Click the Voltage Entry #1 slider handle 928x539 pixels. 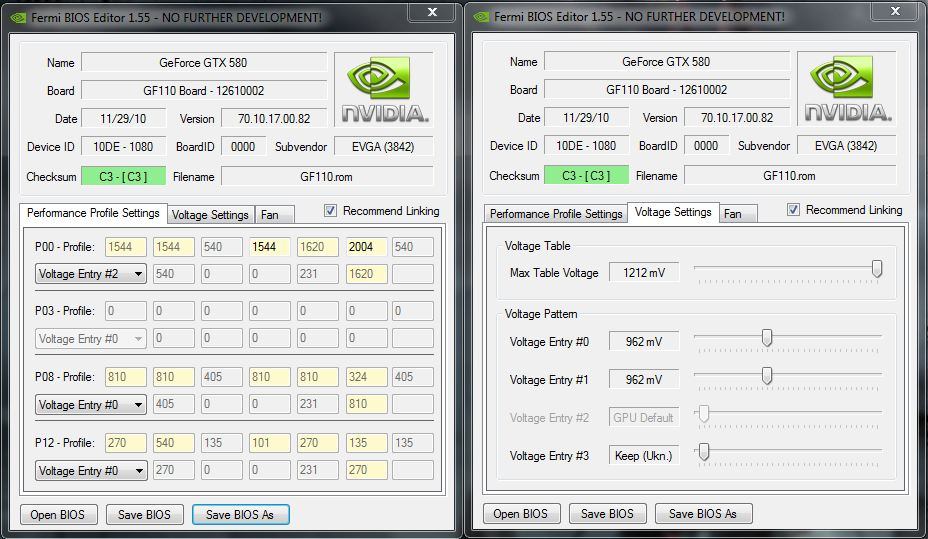tap(767, 376)
